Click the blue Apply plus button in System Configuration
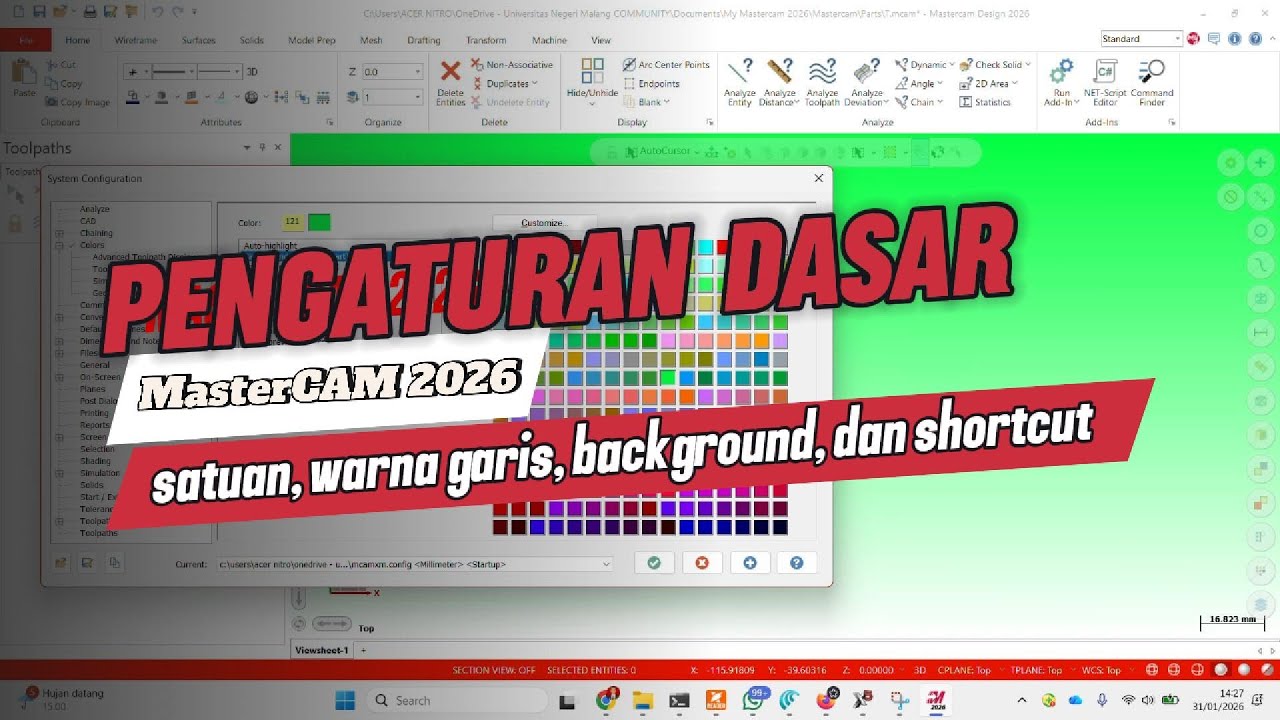This screenshot has width=1280, height=720. [x=750, y=563]
